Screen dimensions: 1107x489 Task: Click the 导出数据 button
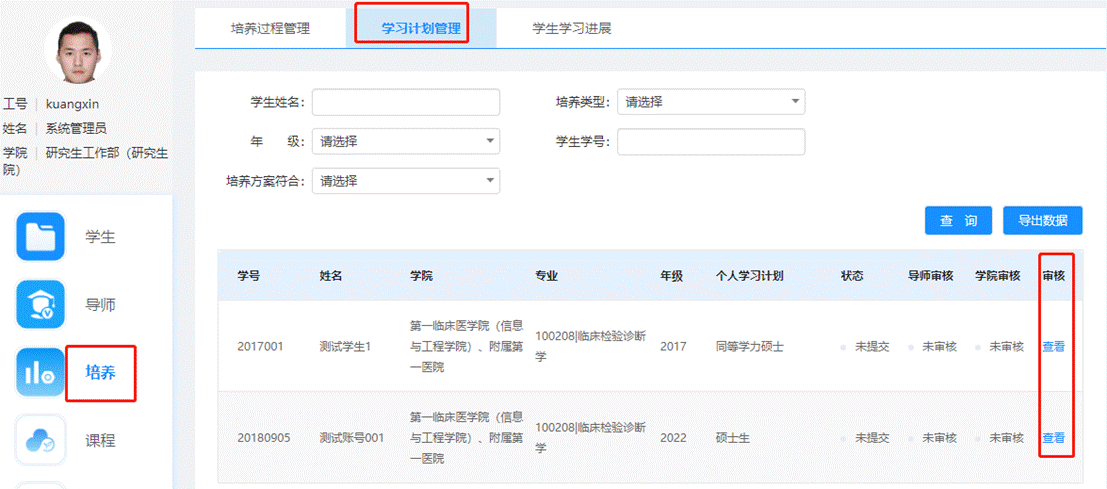click(x=1042, y=221)
